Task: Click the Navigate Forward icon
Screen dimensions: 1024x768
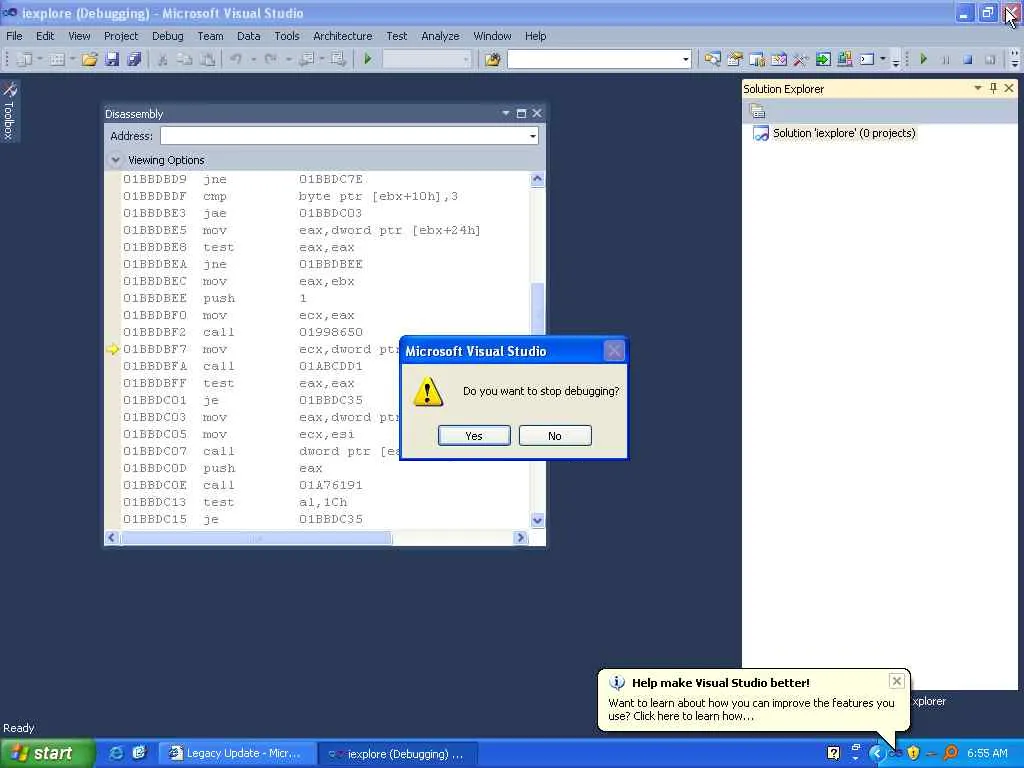Action: 338,59
